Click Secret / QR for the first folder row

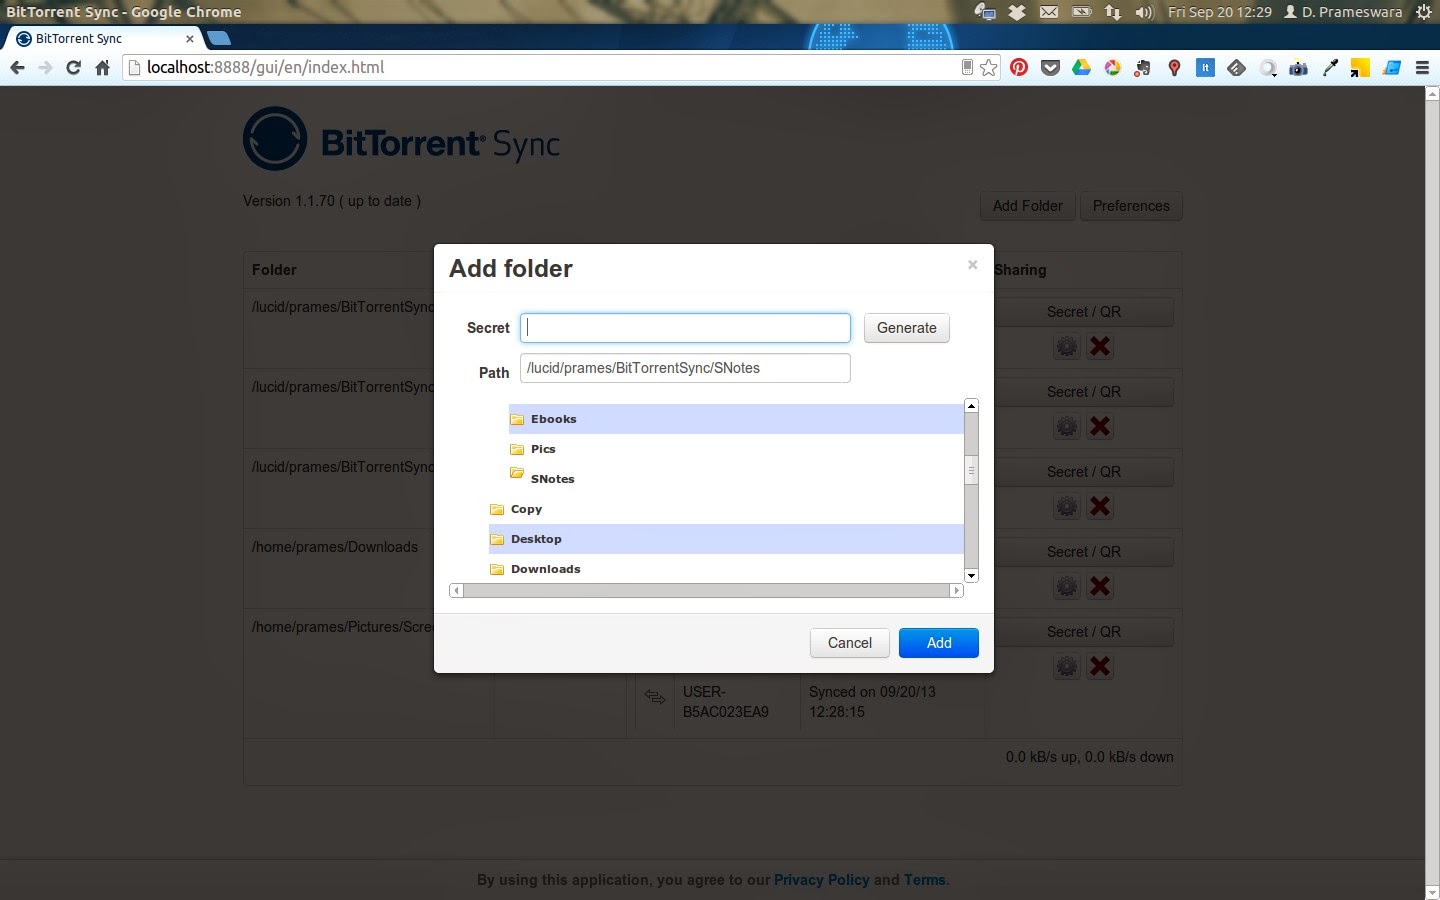(1084, 312)
